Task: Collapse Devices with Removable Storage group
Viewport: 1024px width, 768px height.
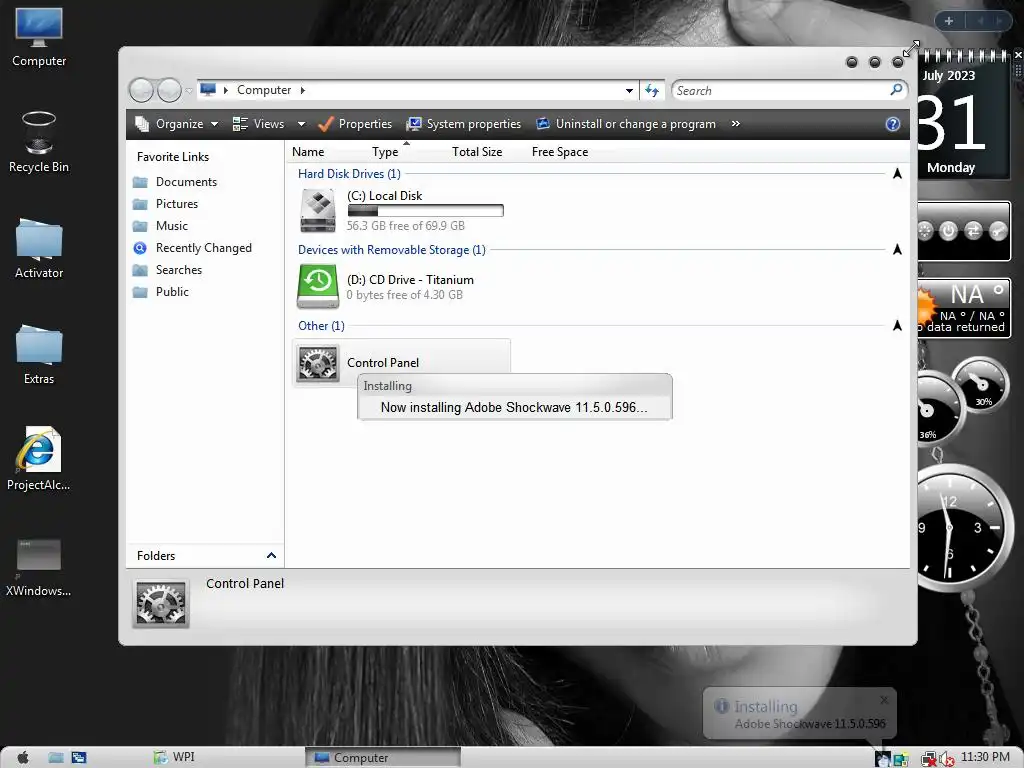Action: point(897,249)
